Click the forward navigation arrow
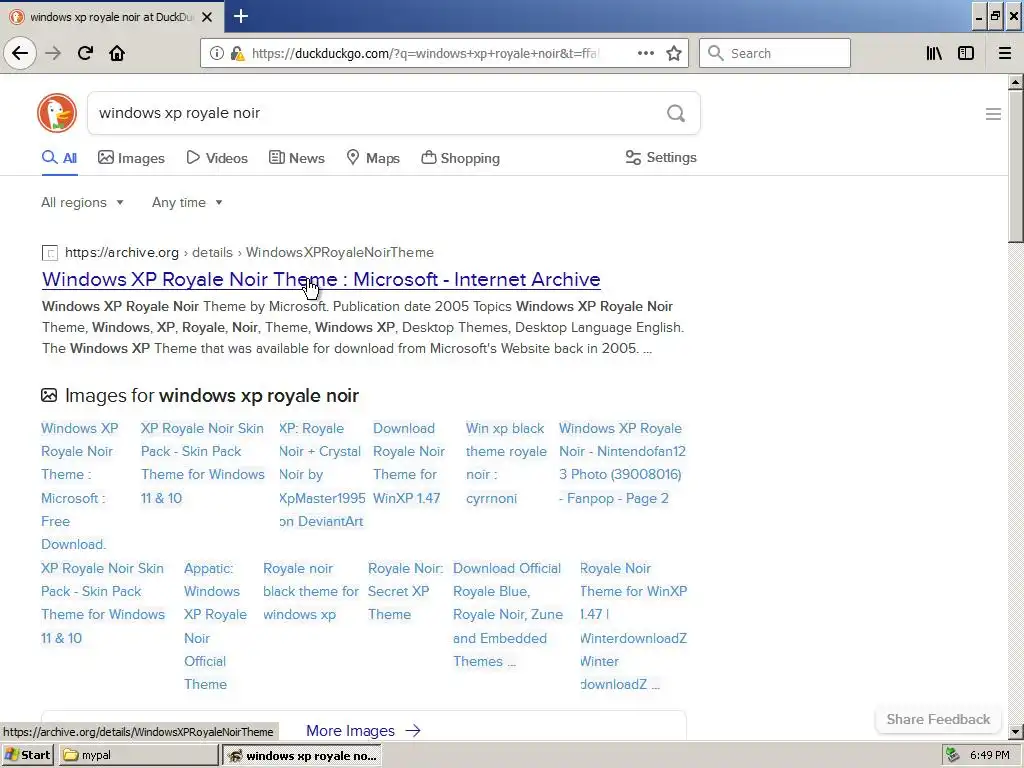 coord(53,53)
